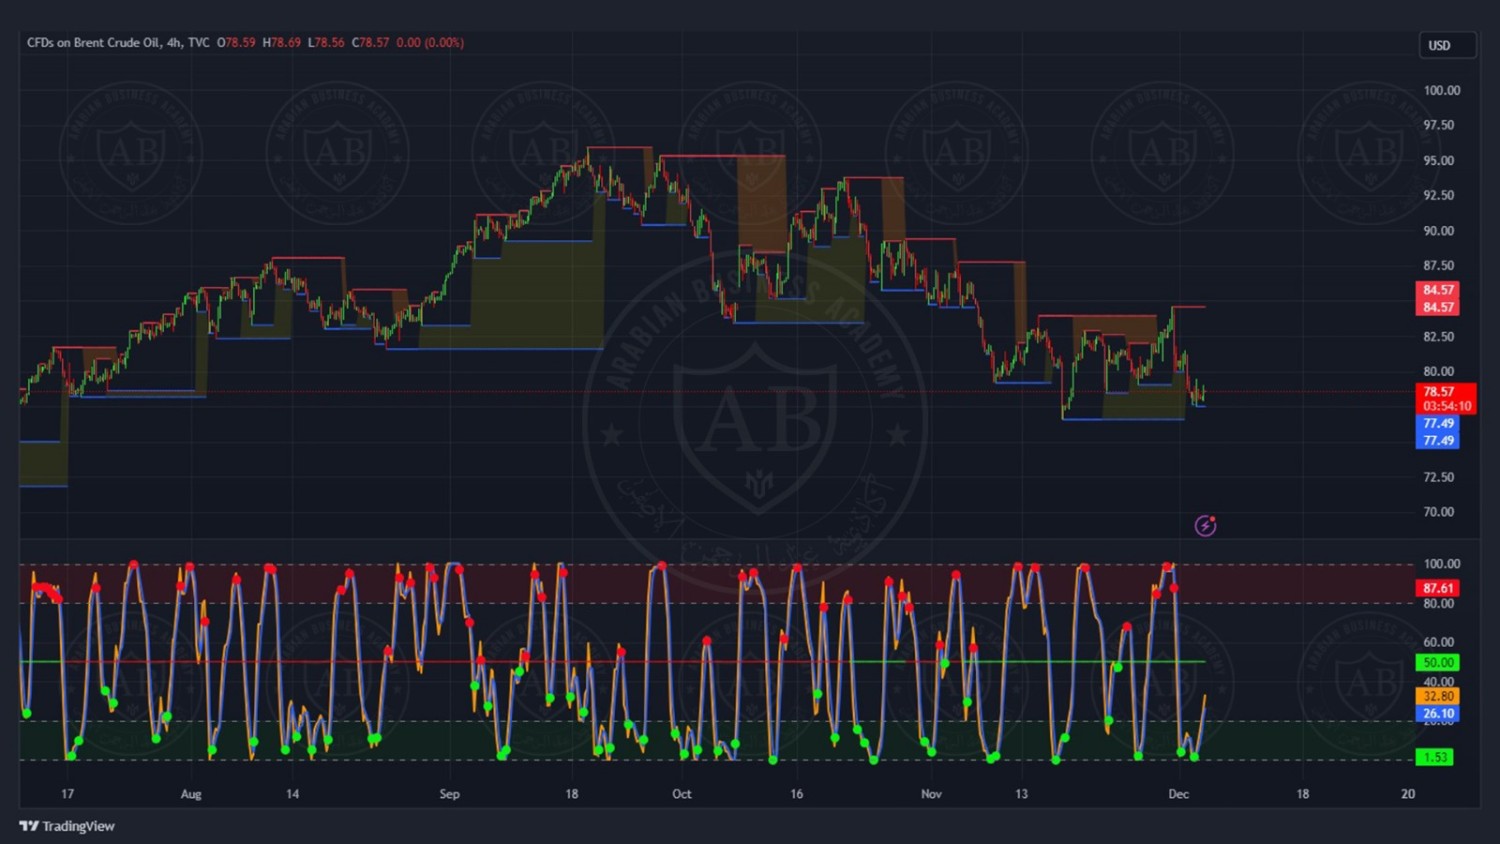Click the 72.50 price scale label
Viewport: 1500px width, 844px height.
tap(1438, 477)
